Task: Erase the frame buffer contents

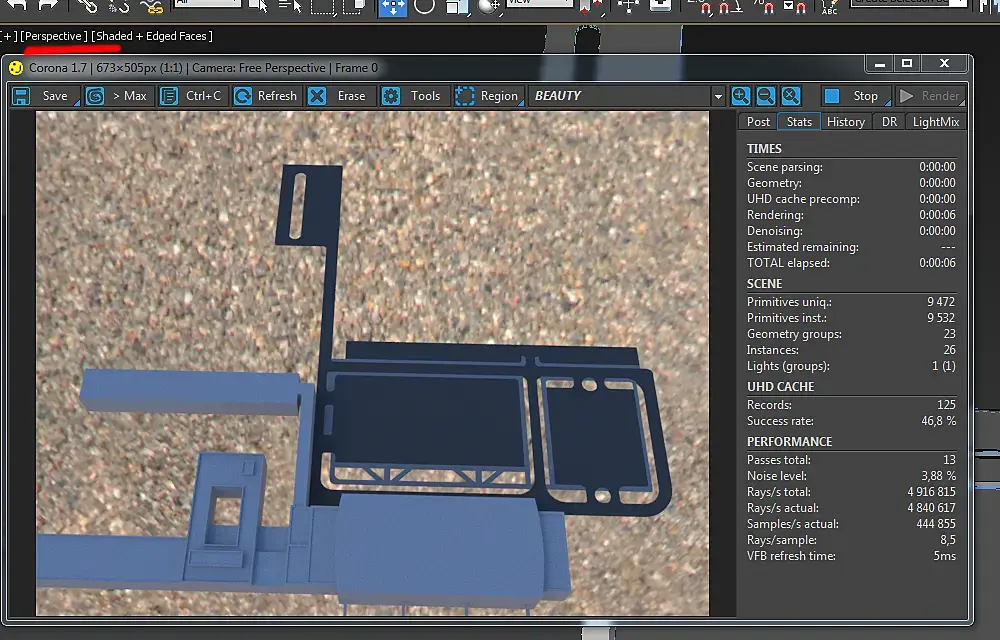Action: (x=340, y=96)
